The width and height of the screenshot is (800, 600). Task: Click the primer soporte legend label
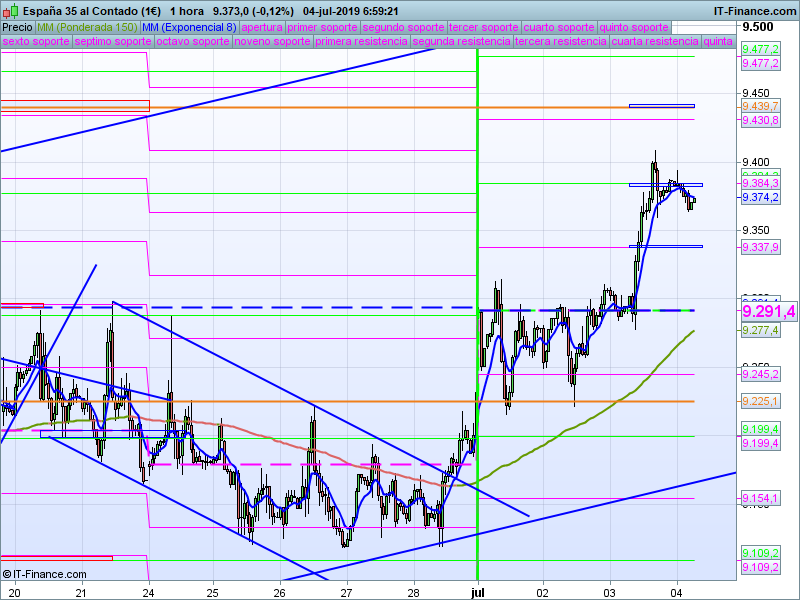pyautogui.click(x=322, y=27)
